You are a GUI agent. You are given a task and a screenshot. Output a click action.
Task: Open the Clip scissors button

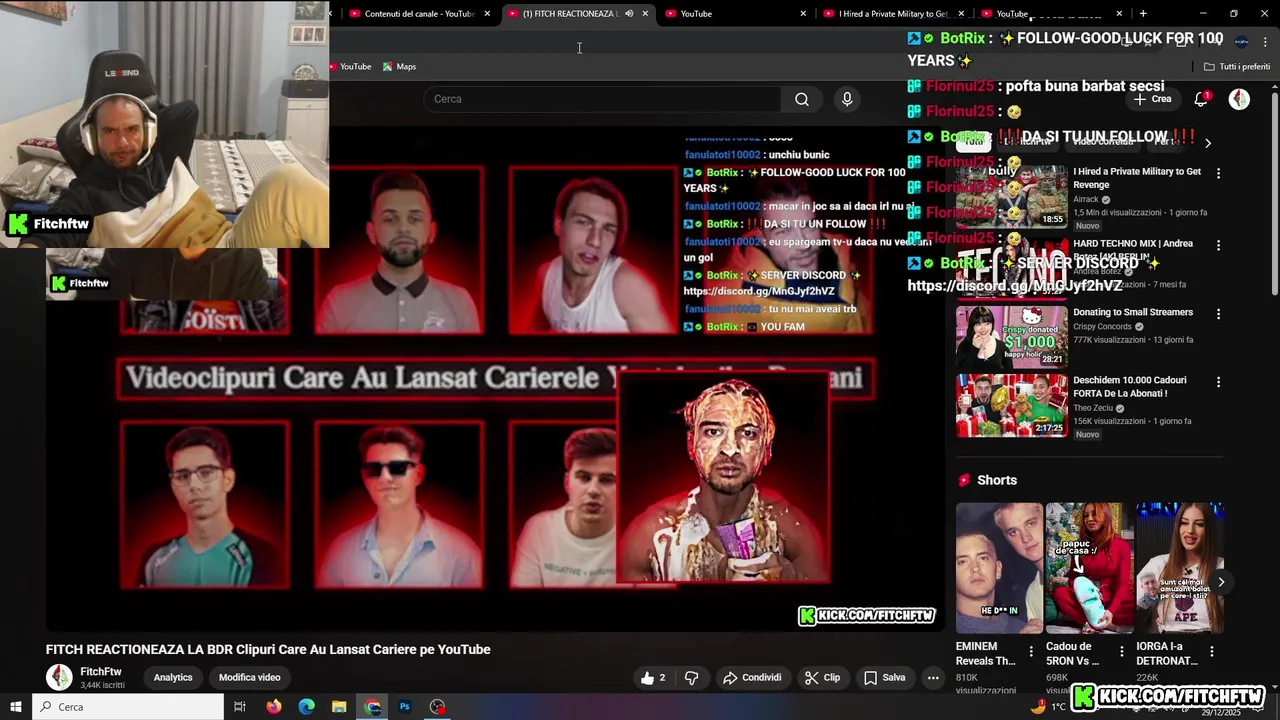click(822, 678)
